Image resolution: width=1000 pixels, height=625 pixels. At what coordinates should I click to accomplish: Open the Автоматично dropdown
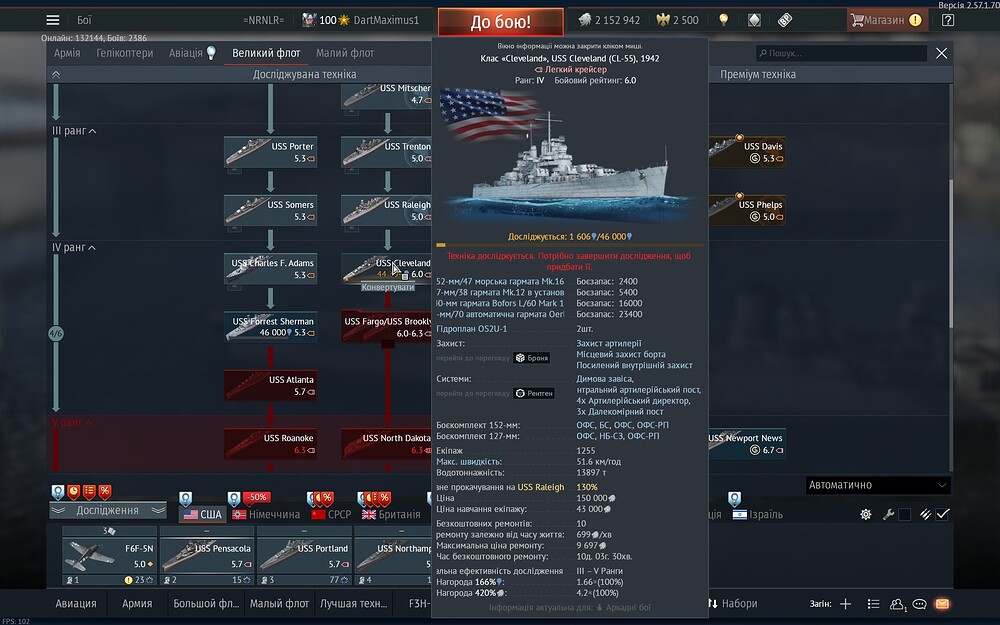[x=878, y=485]
